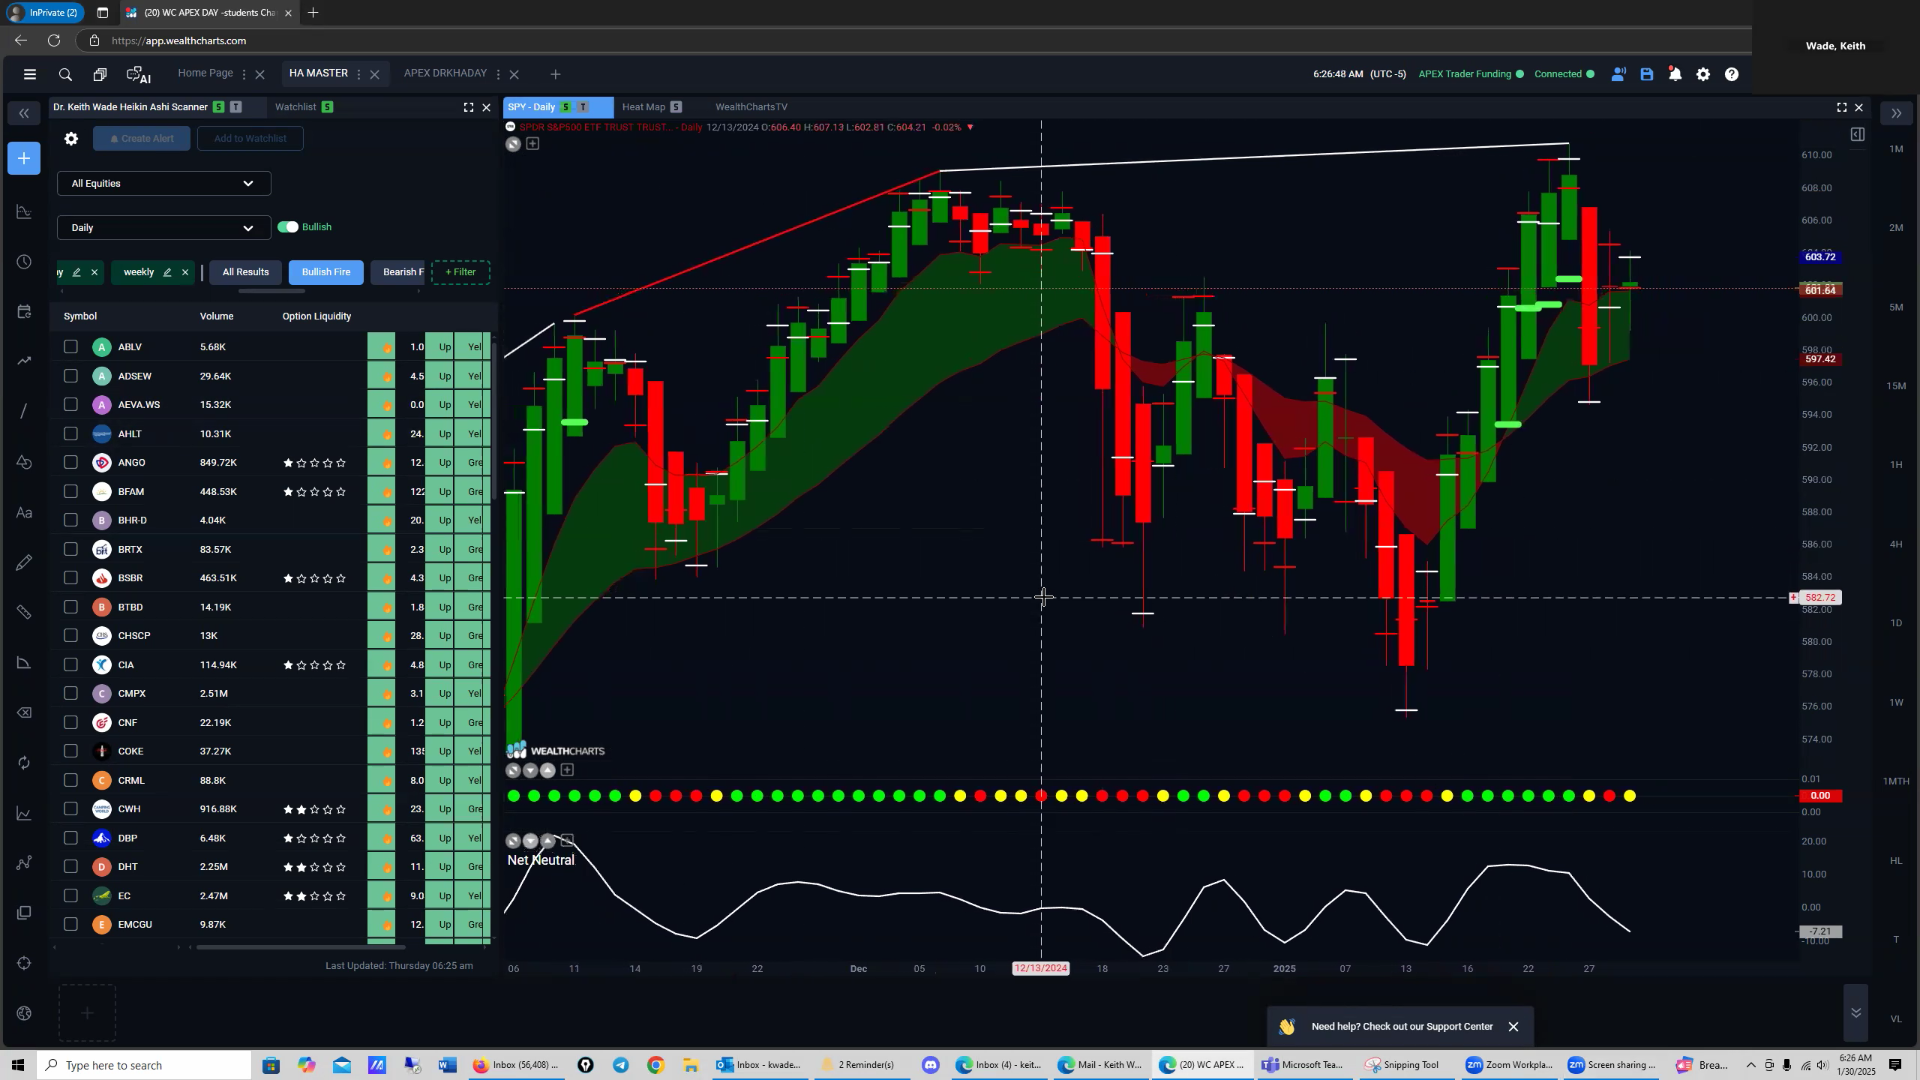Open the calendar sidebar icon
The image size is (1920, 1080).
click(24, 312)
